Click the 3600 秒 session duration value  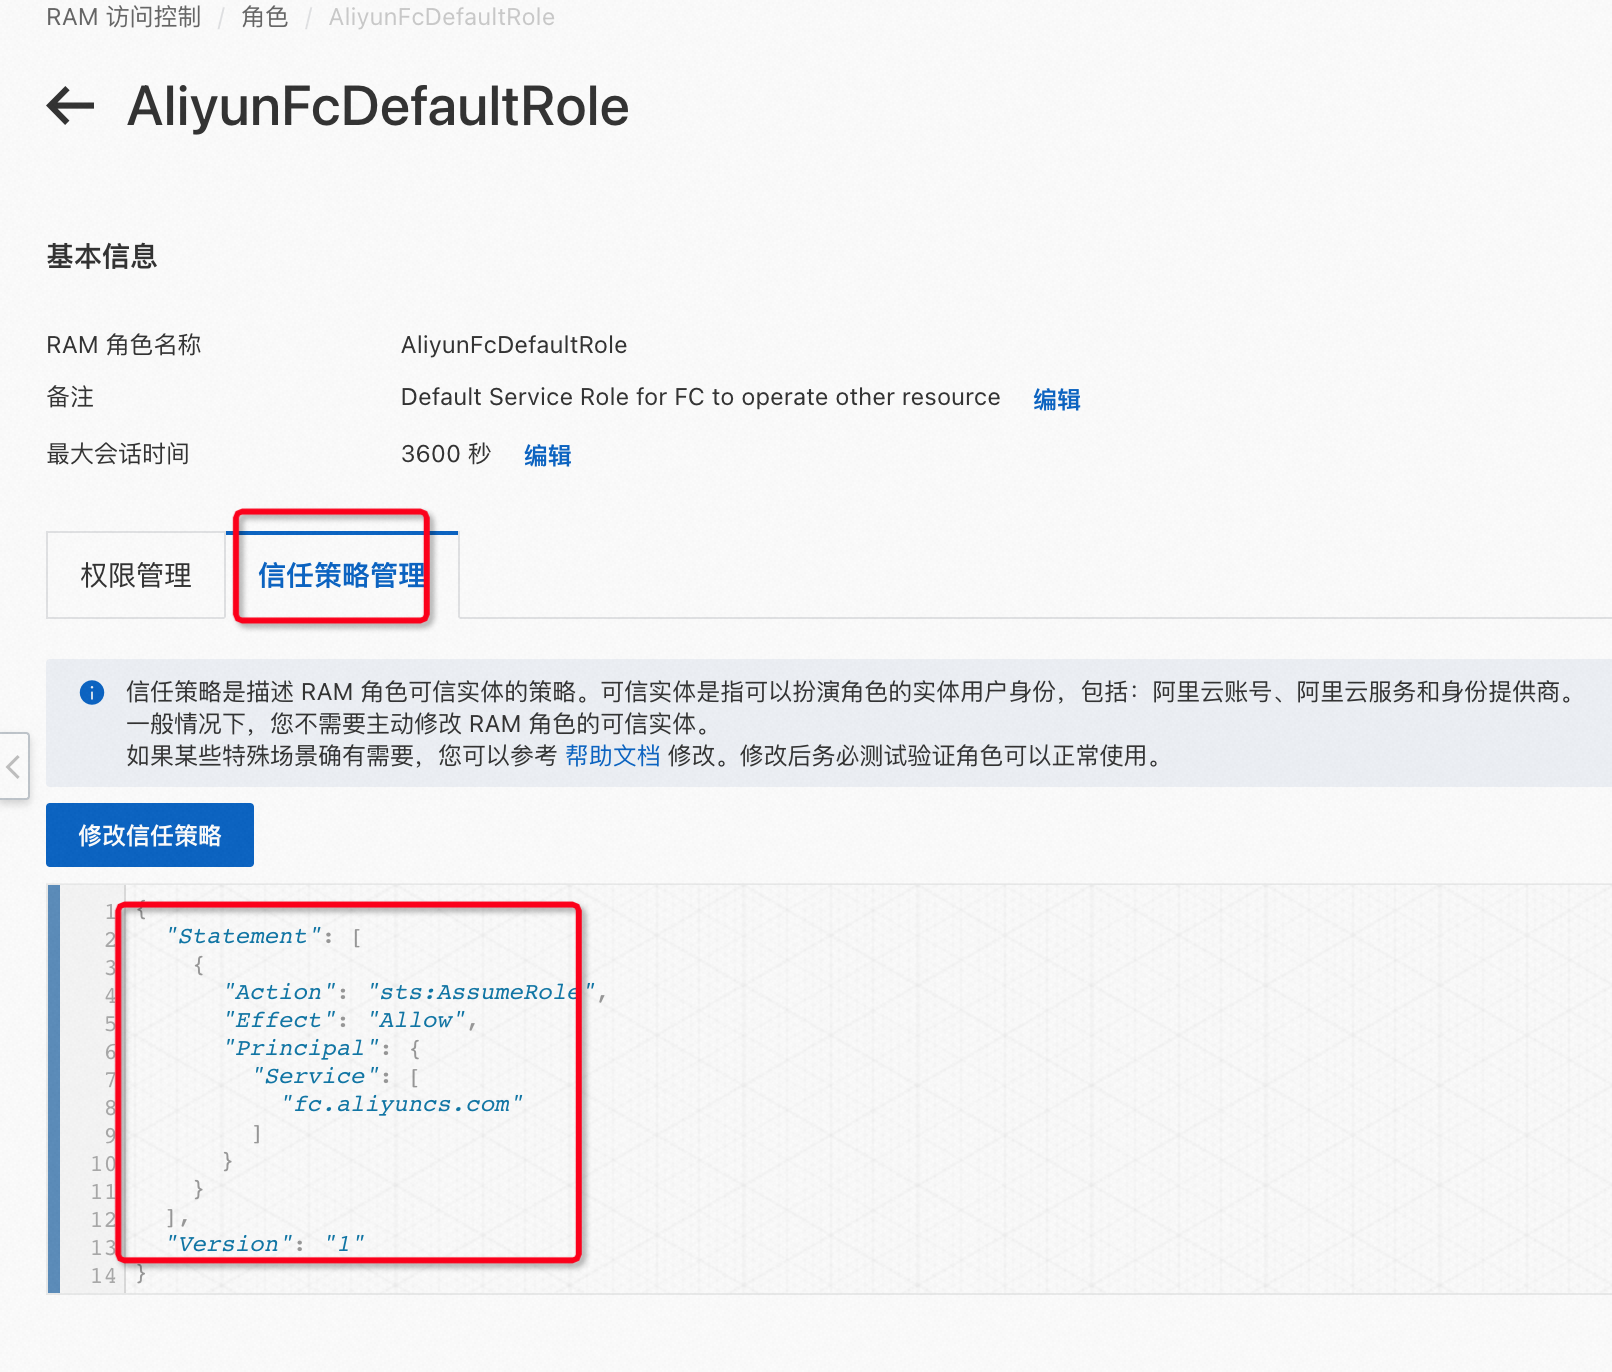pos(446,454)
